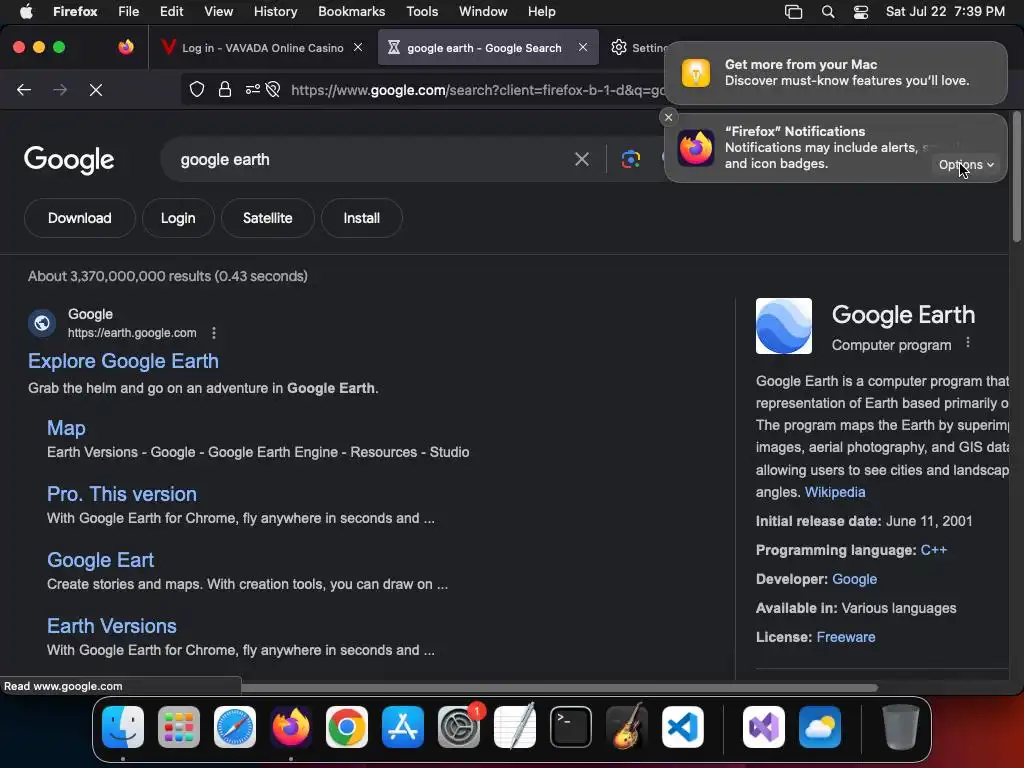Launch GarageBand from the Dock
The width and height of the screenshot is (1024, 768).
(x=627, y=727)
